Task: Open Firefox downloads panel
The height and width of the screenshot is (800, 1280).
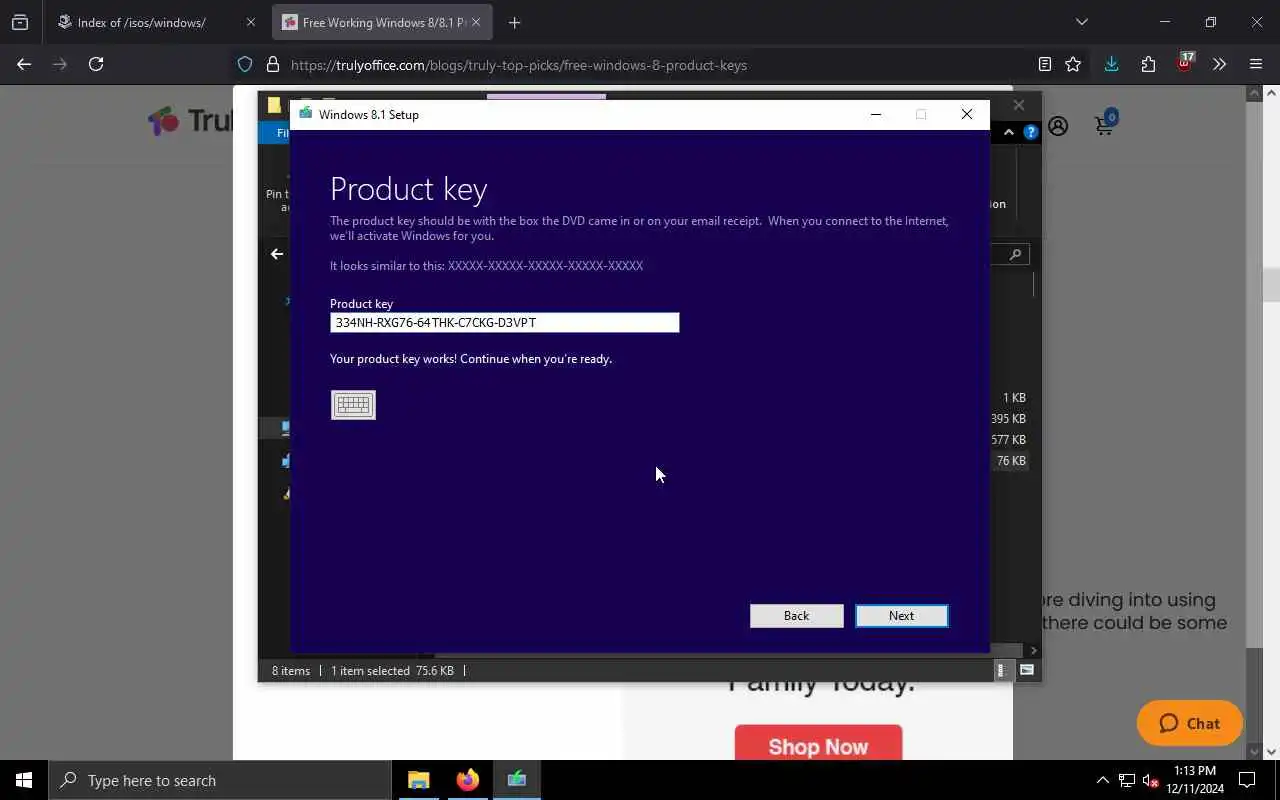Action: (x=1111, y=64)
